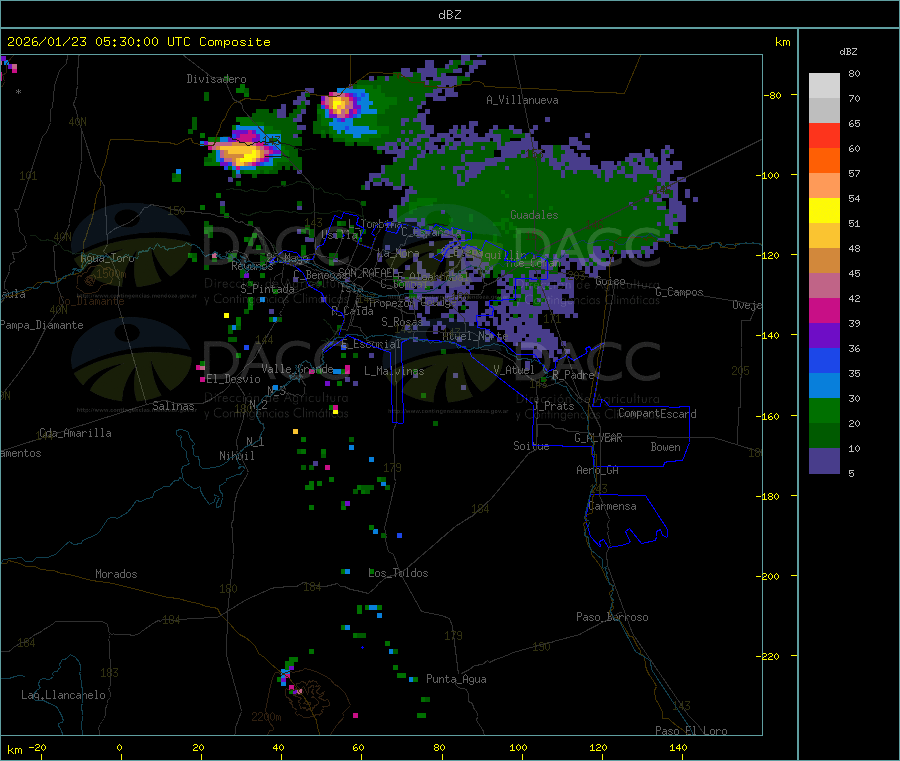Image resolution: width=900 pixels, height=761 pixels.
Task: Click the strong storm cell core near Divisadero
Action: pos(244,152)
